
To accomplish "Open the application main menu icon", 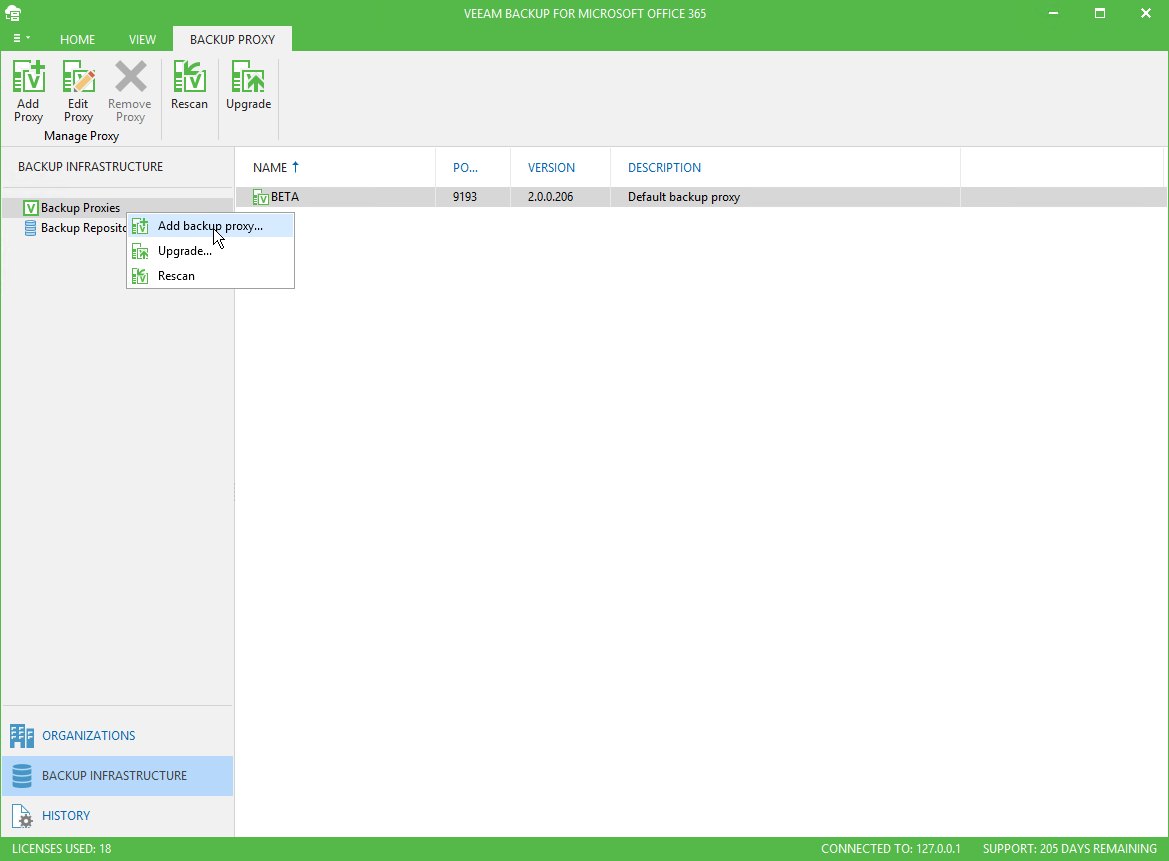I will tap(21, 38).
